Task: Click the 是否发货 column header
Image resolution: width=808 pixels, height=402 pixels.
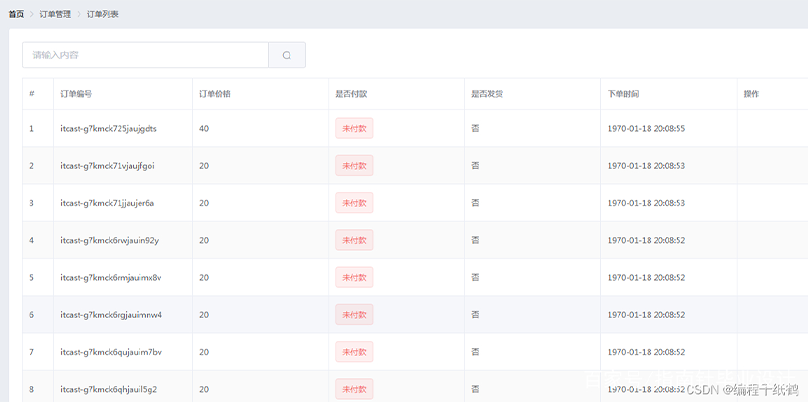Action: tap(487, 94)
